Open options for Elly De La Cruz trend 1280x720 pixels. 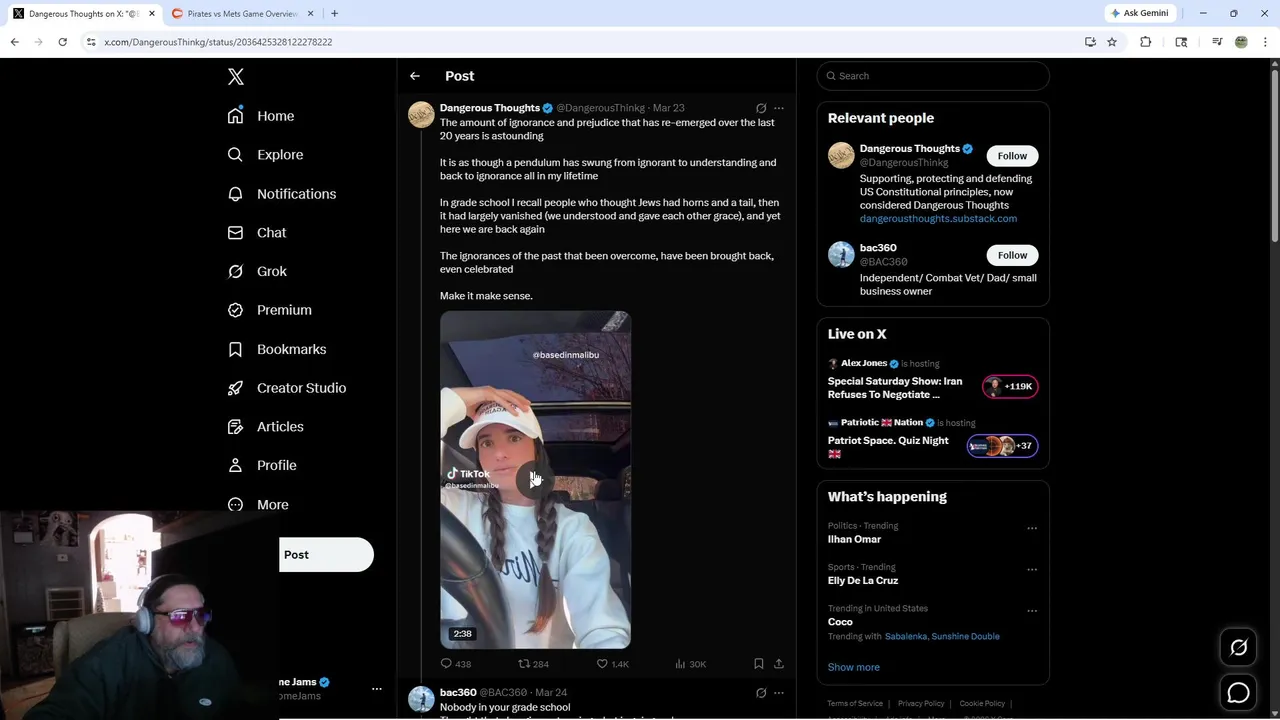coord(1032,570)
